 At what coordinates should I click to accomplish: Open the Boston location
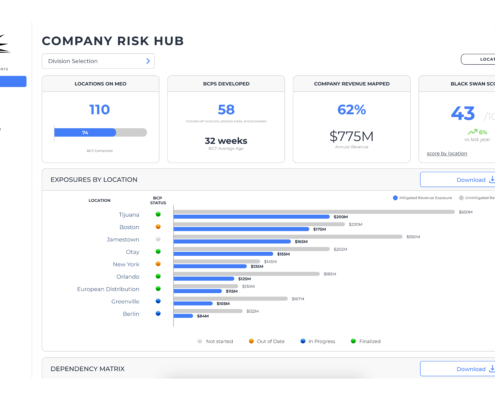pyautogui.click(x=129, y=227)
